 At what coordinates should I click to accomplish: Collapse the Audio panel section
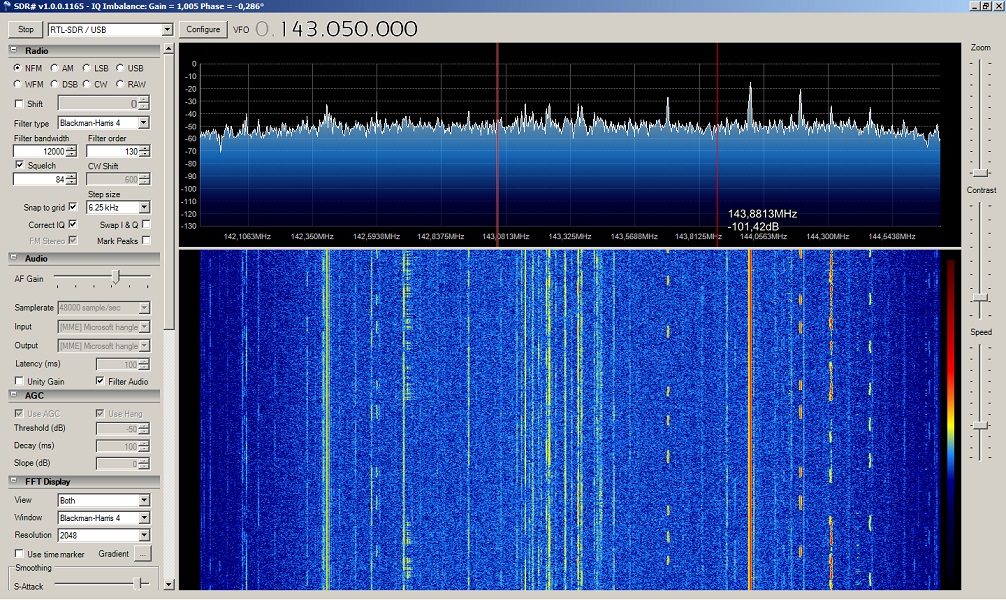click(15, 258)
